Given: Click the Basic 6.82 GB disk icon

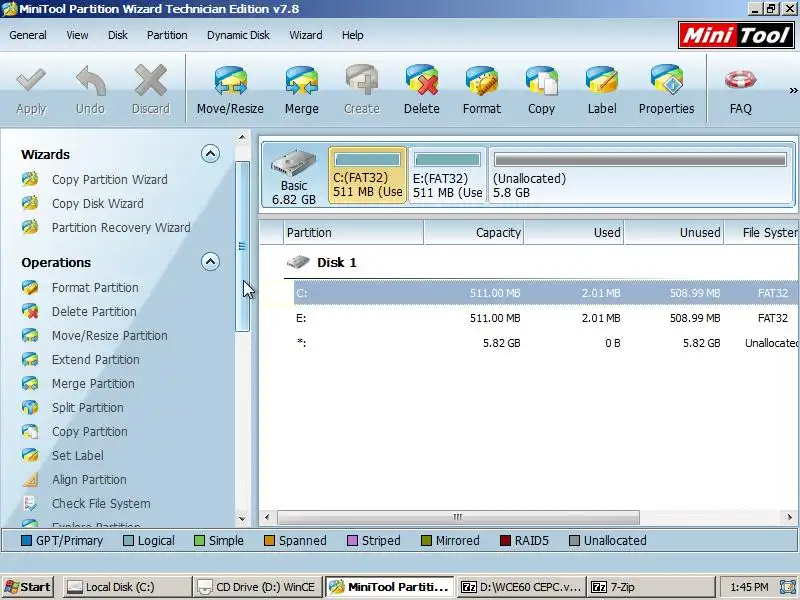Looking at the screenshot, I should click(x=293, y=177).
